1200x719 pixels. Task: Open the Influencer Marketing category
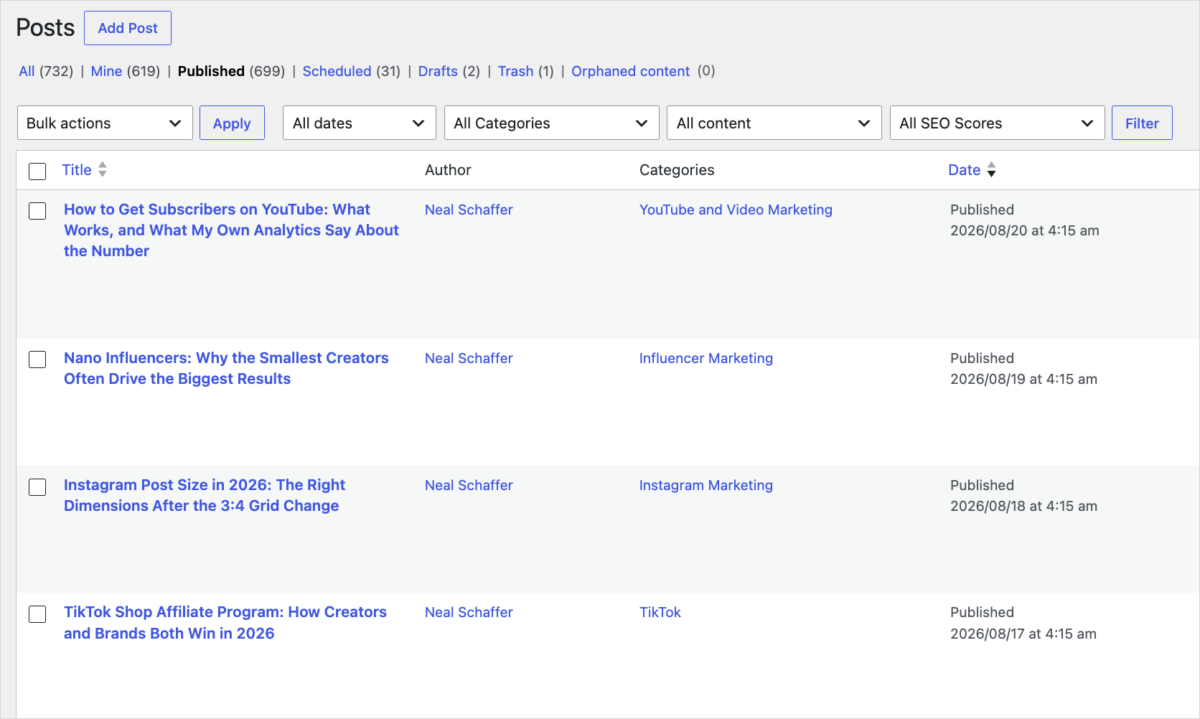(706, 358)
